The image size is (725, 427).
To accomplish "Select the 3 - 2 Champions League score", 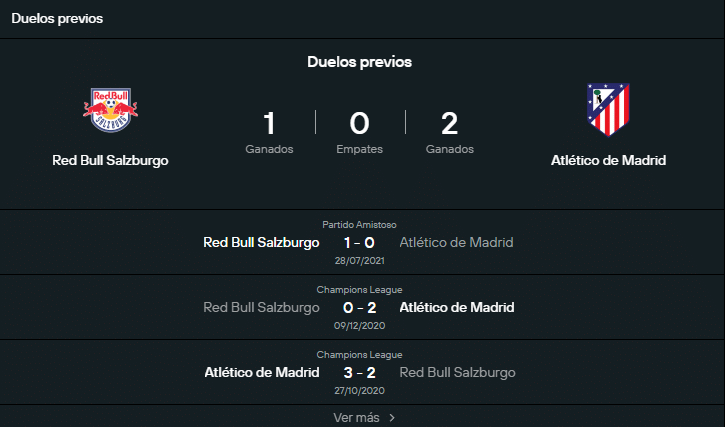I will (x=359, y=372).
